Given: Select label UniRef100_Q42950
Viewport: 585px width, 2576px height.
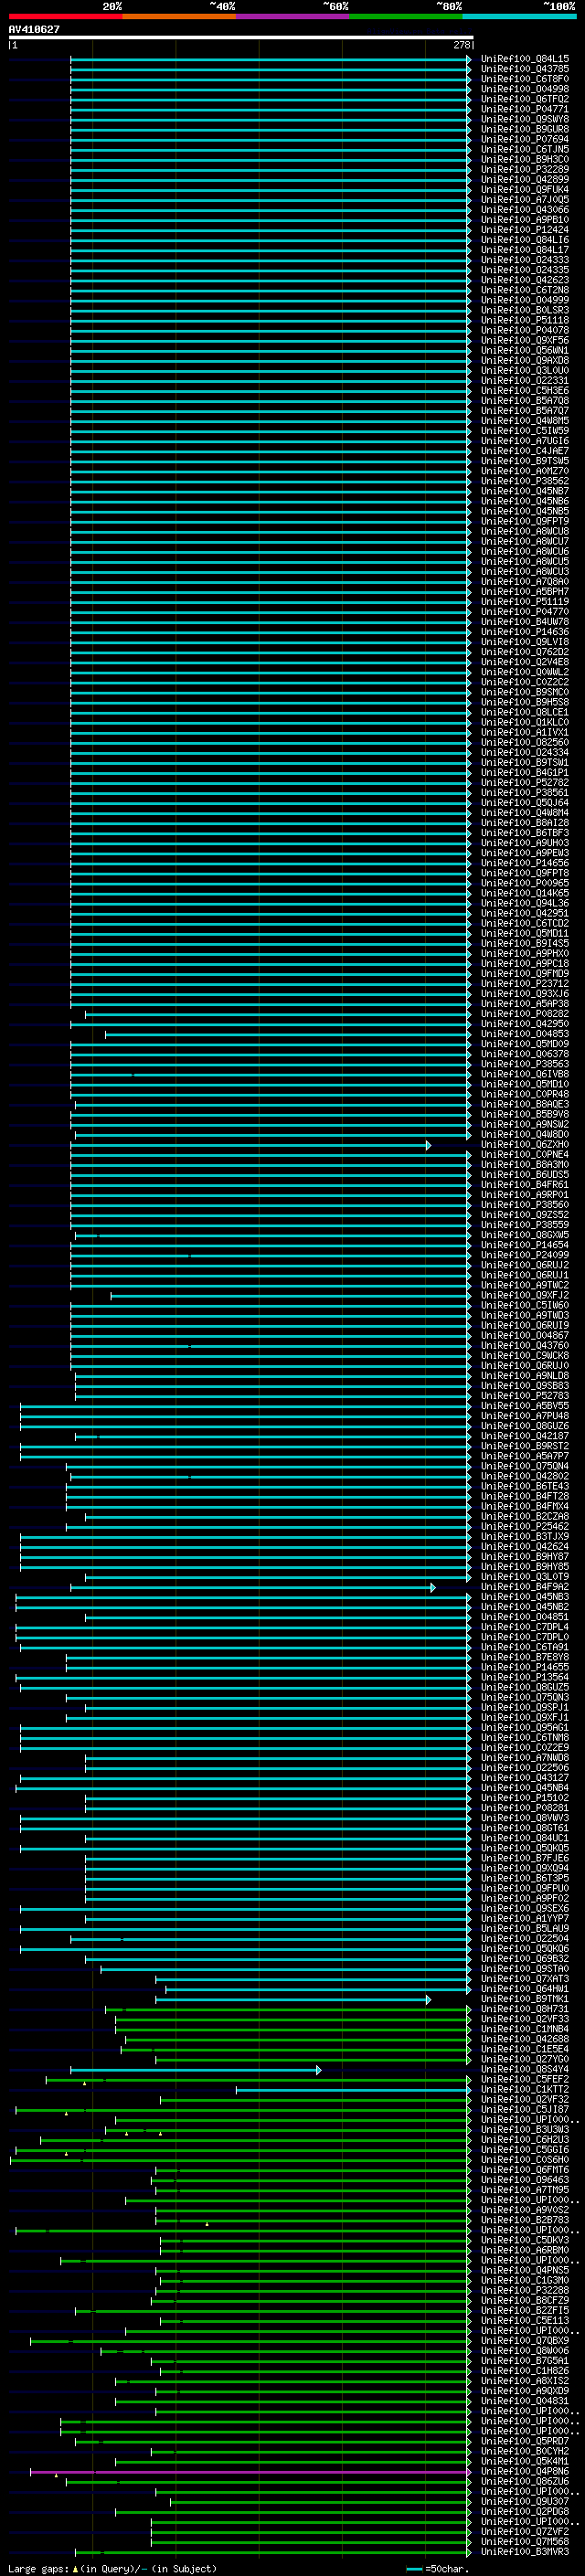Looking at the screenshot, I should point(525,1023).
